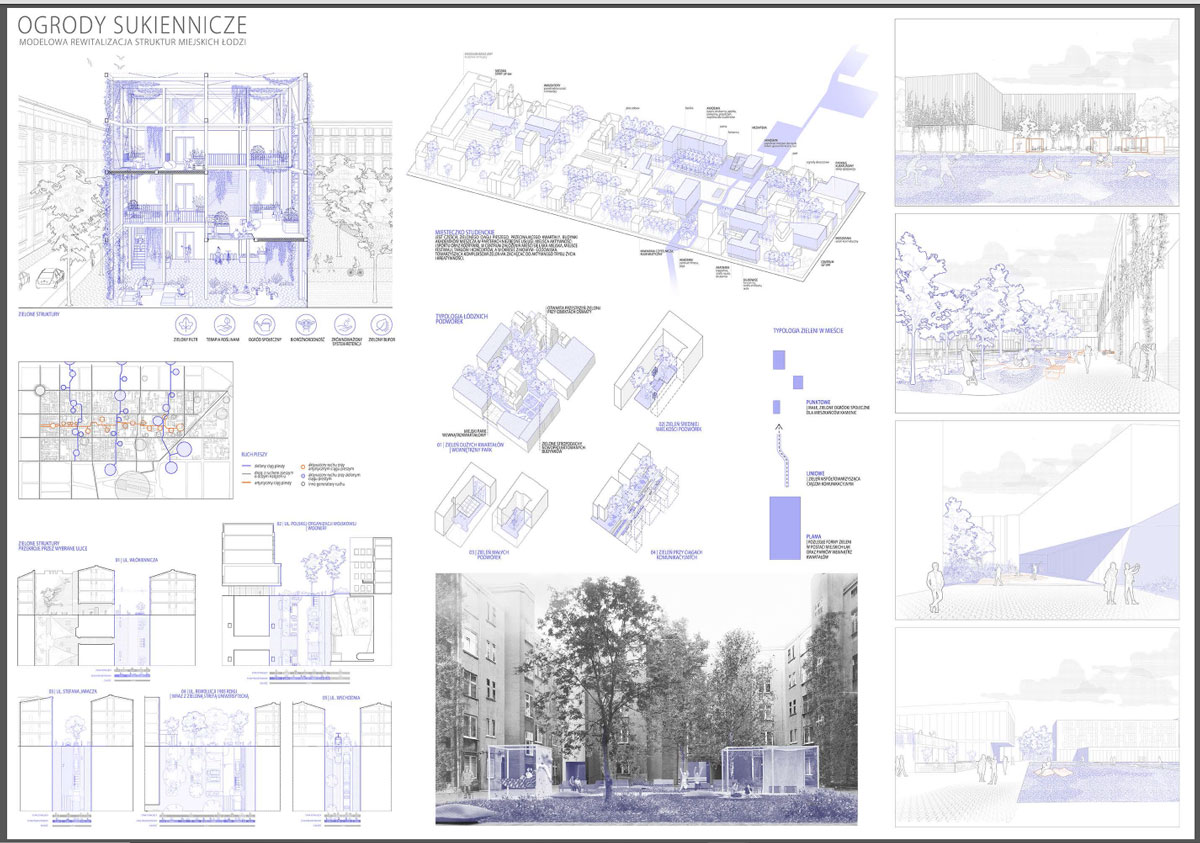Select the Zielony Bufor icon
This screenshot has height=843, width=1200.
380,325
